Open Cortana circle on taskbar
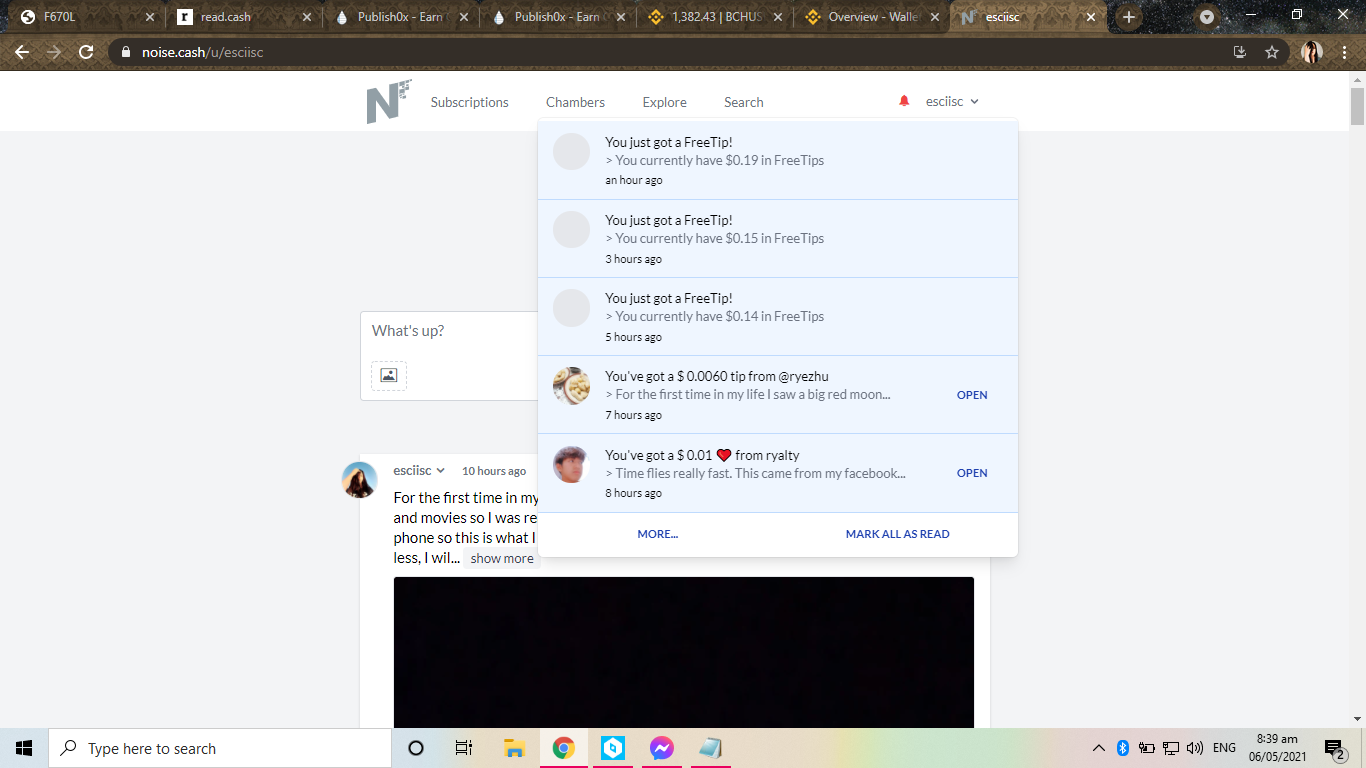This screenshot has width=1366, height=768. 416,748
